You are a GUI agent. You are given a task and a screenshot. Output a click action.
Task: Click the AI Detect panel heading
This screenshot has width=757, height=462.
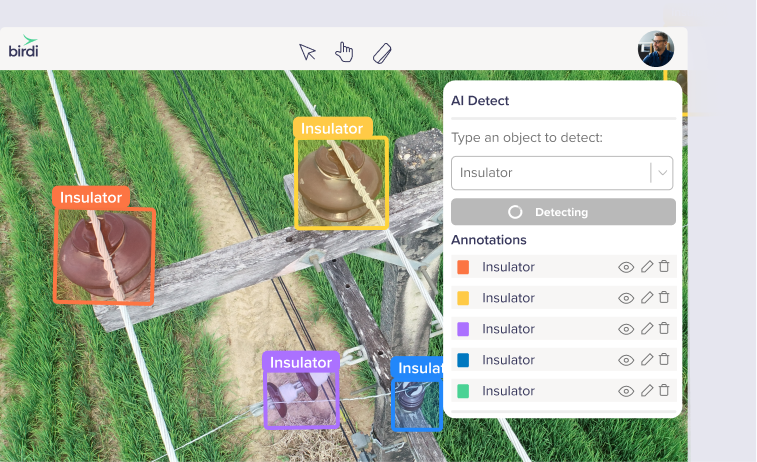pyautogui.click(x=480, y=101)
